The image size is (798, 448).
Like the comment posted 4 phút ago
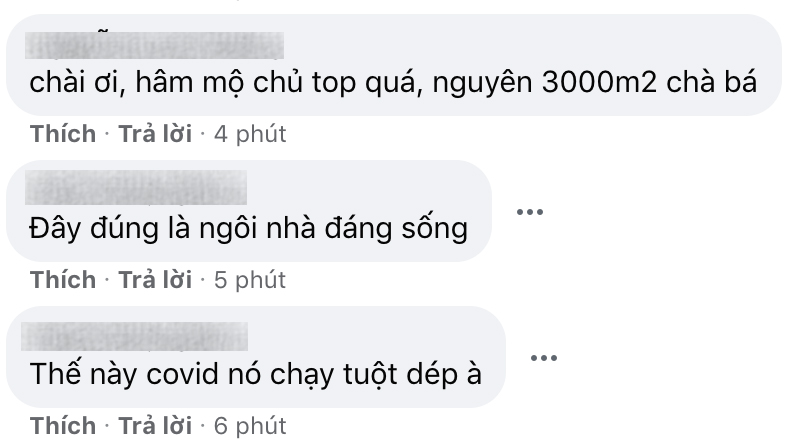[63, 134]
